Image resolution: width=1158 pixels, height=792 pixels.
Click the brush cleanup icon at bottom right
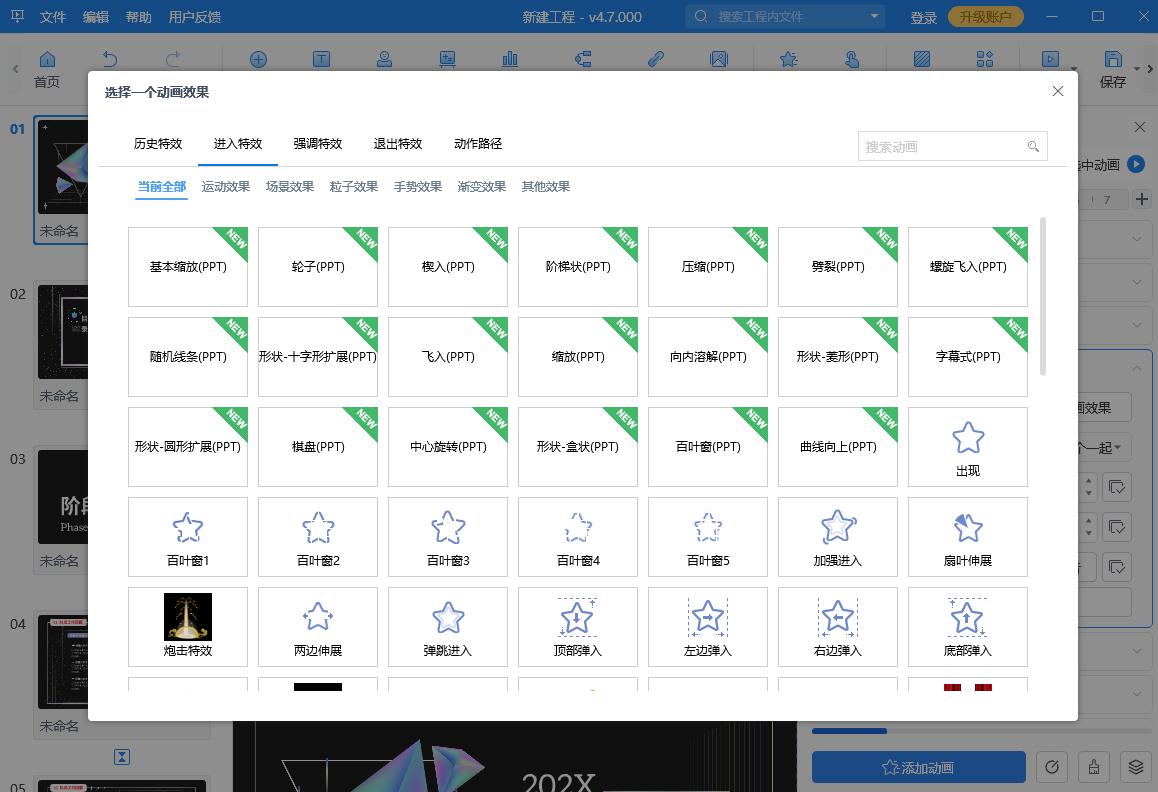point(1094,766)
